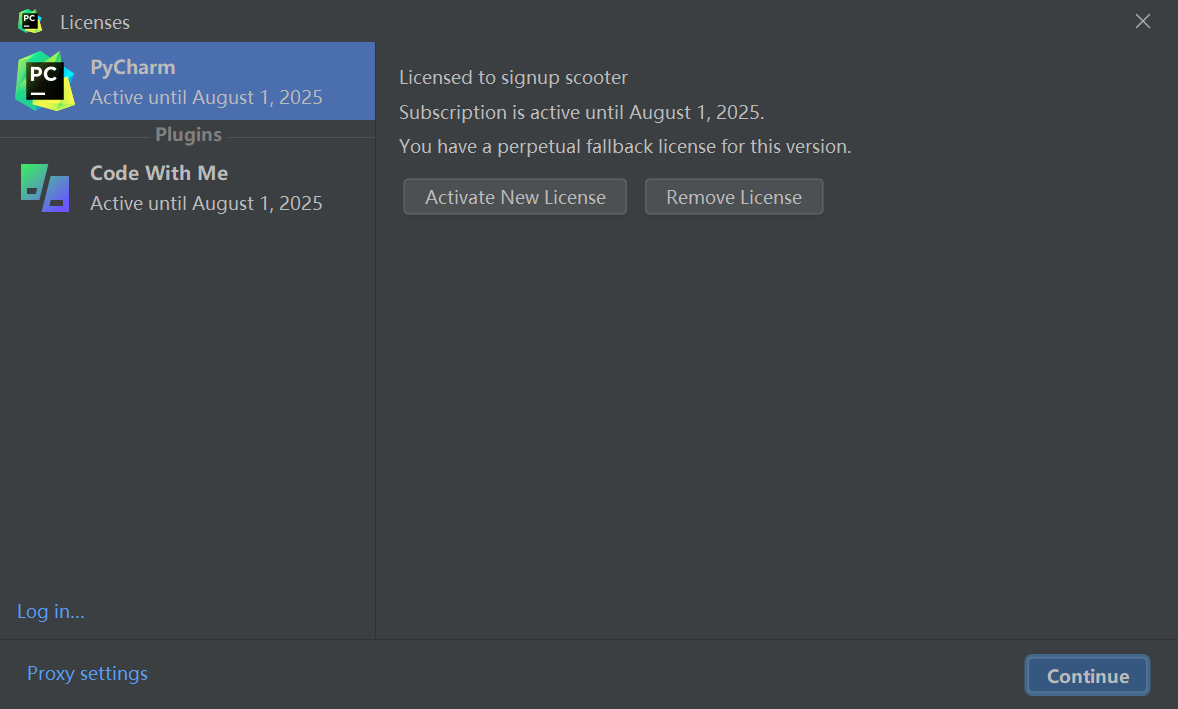1178x709 pixels.
Task: Select the Code With Me plugin name
Action: [159, 173]
